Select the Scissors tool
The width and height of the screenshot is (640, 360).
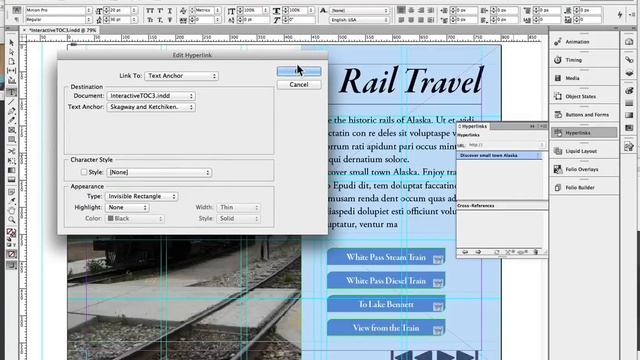[x=11, y=151]
